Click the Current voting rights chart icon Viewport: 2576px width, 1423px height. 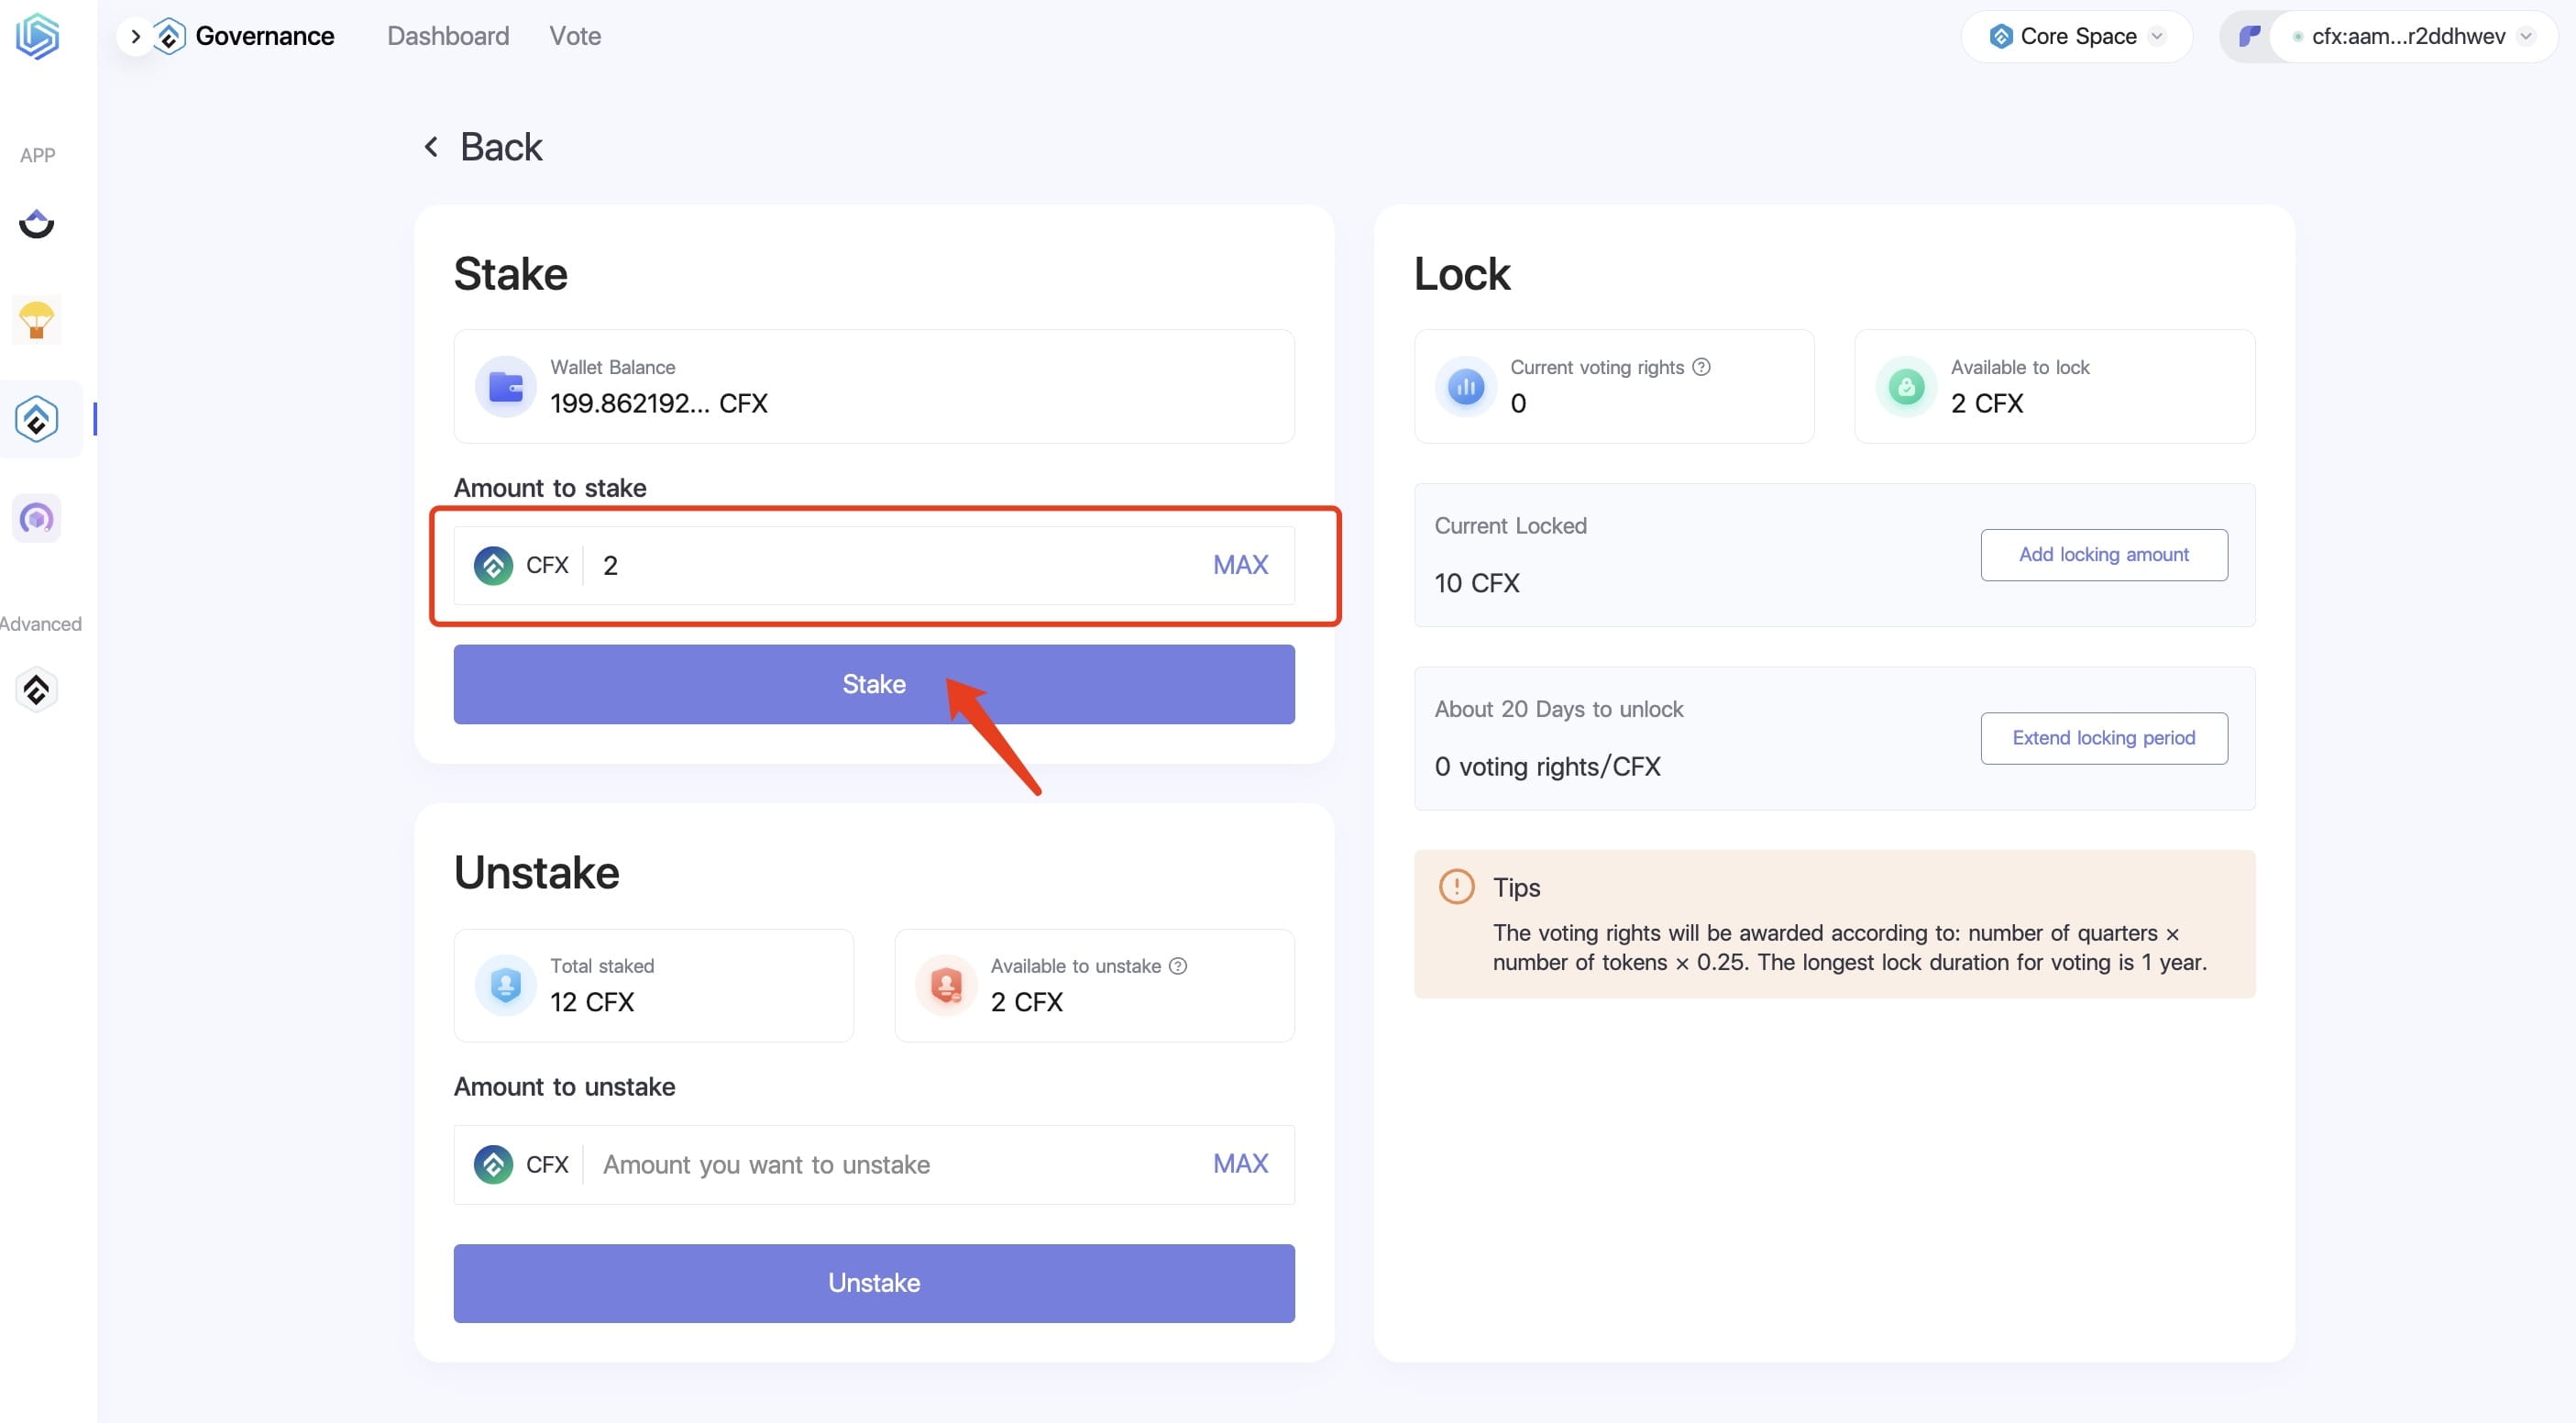click(x=1466, y=386)
